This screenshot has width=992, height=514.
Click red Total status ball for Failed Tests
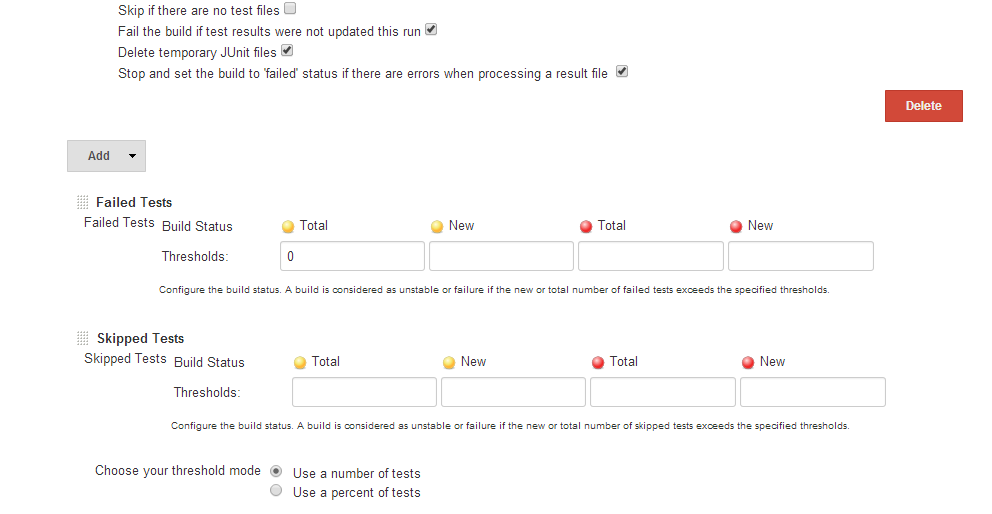click(x=586, y=226)
